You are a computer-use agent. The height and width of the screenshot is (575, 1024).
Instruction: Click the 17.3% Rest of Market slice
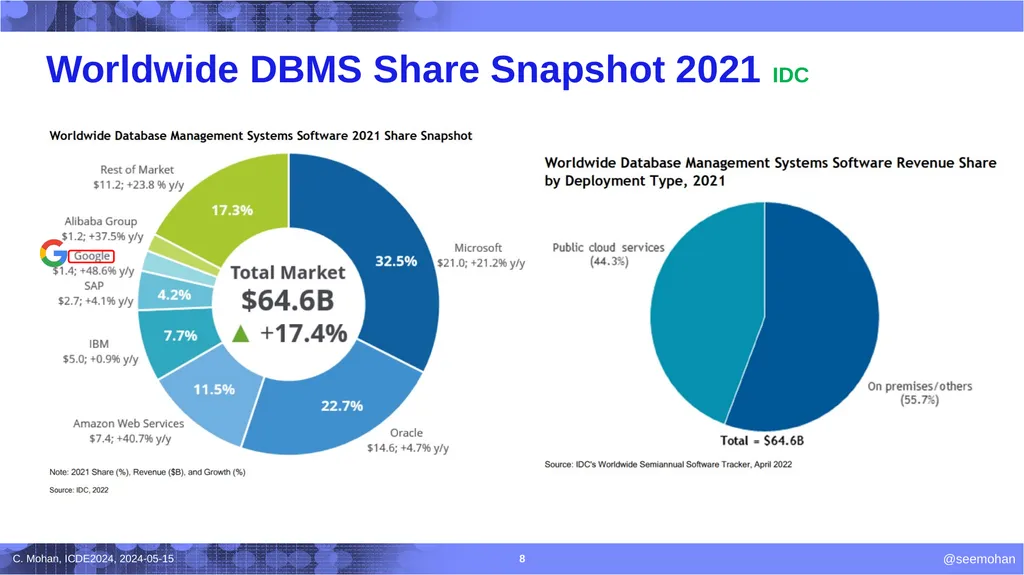point(232,210)
